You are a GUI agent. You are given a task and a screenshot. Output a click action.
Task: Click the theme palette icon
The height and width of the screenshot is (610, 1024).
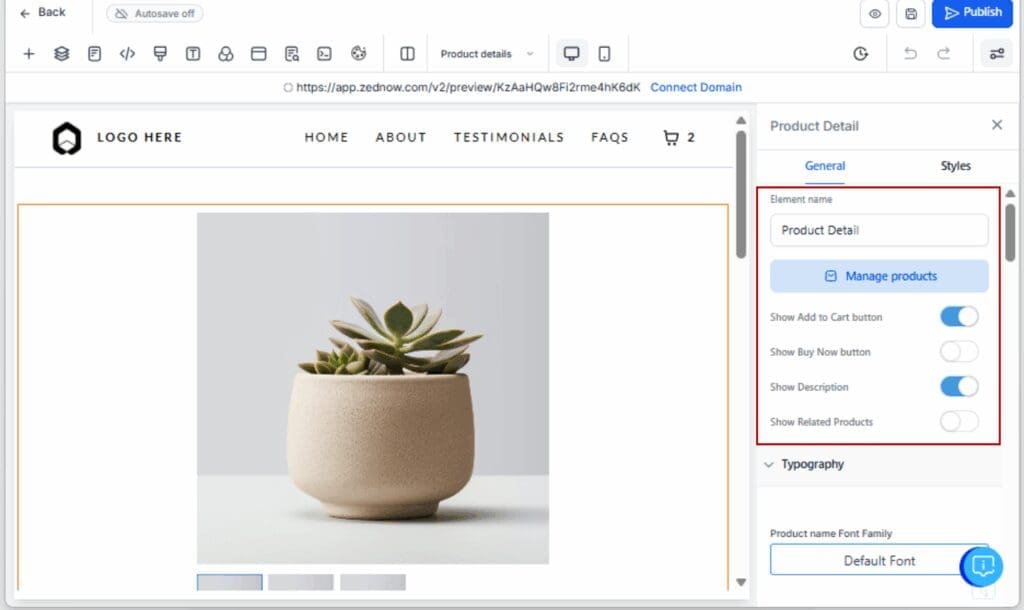click(x=358, y=53)
